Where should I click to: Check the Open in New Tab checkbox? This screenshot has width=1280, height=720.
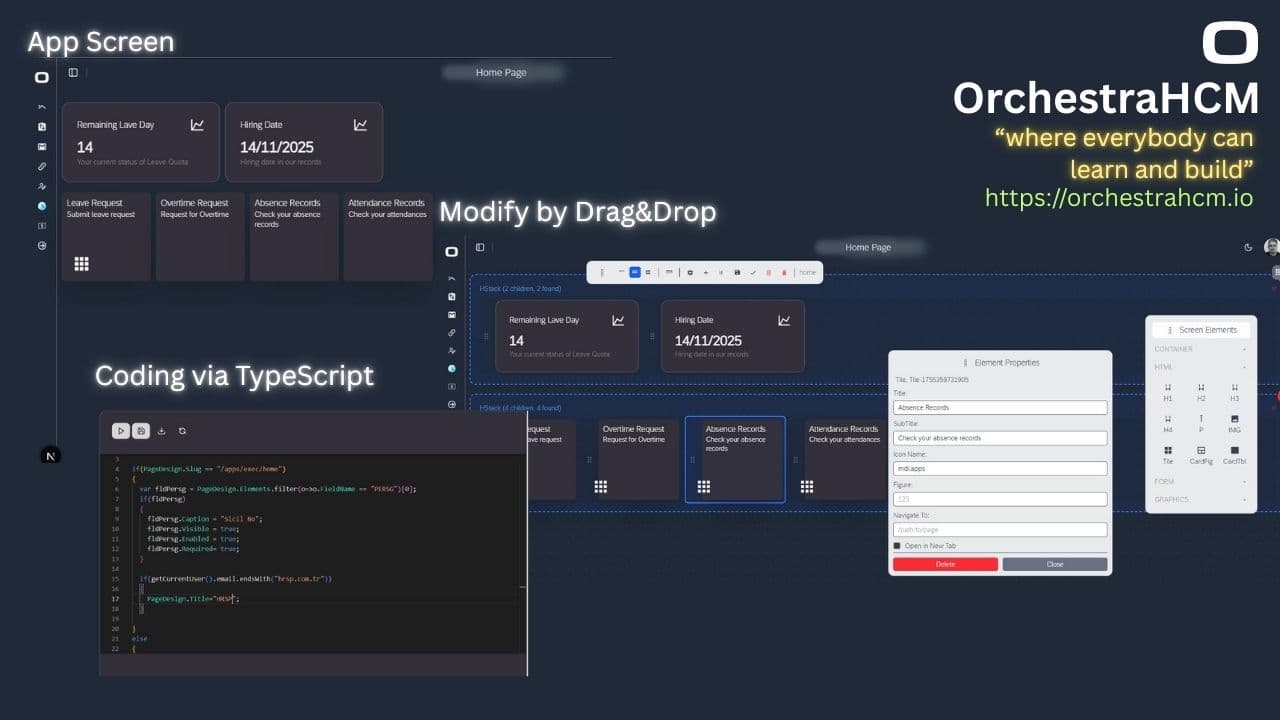click(x=897, y=546)
